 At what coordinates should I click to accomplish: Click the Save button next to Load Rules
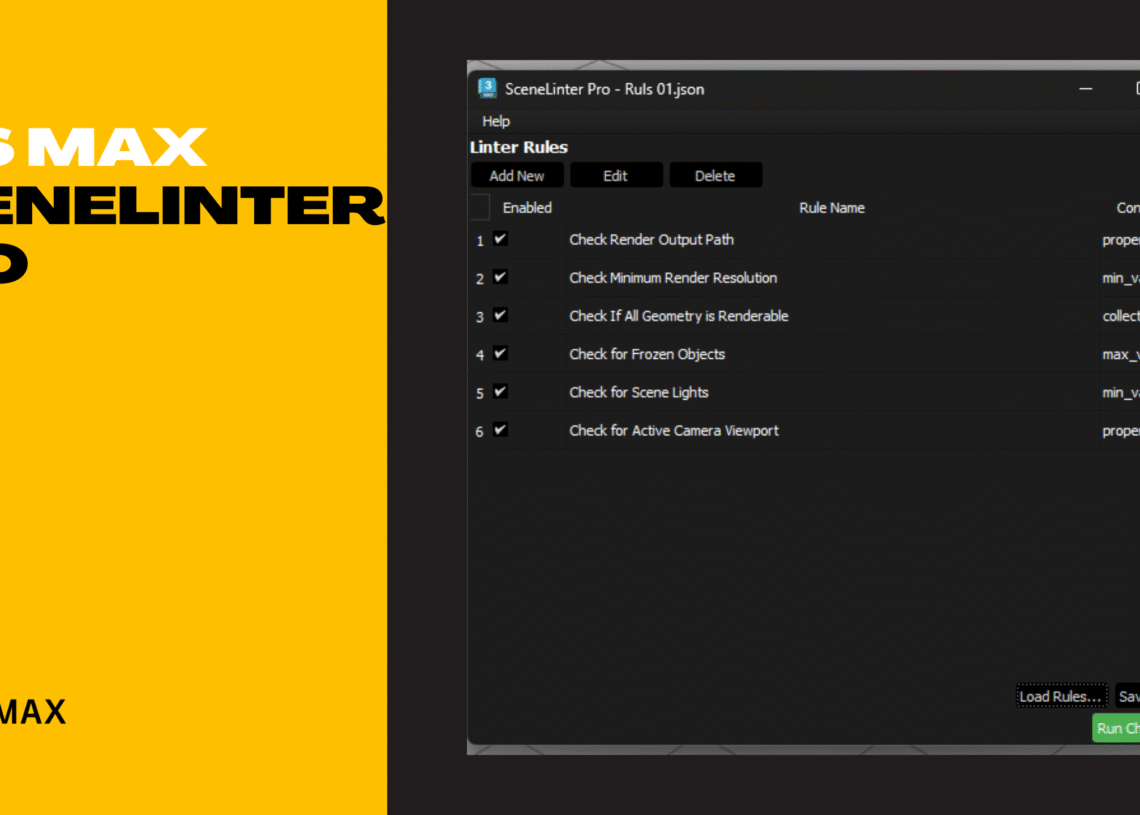click(1130, 695)
